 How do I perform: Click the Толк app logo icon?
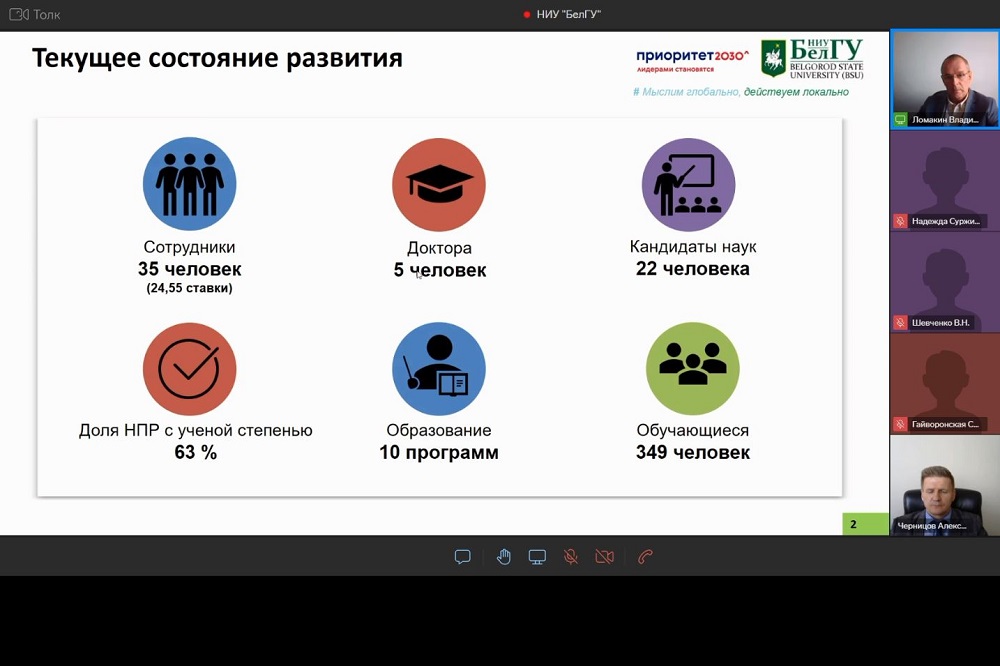tap(18, 14)
